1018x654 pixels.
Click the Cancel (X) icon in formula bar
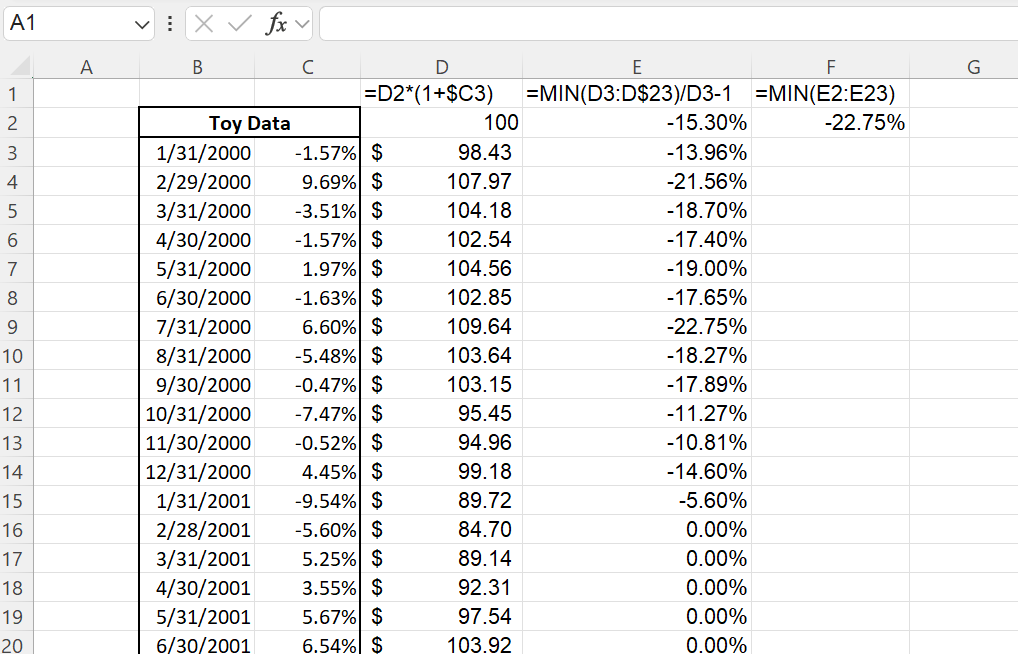(x=204, y=24)
